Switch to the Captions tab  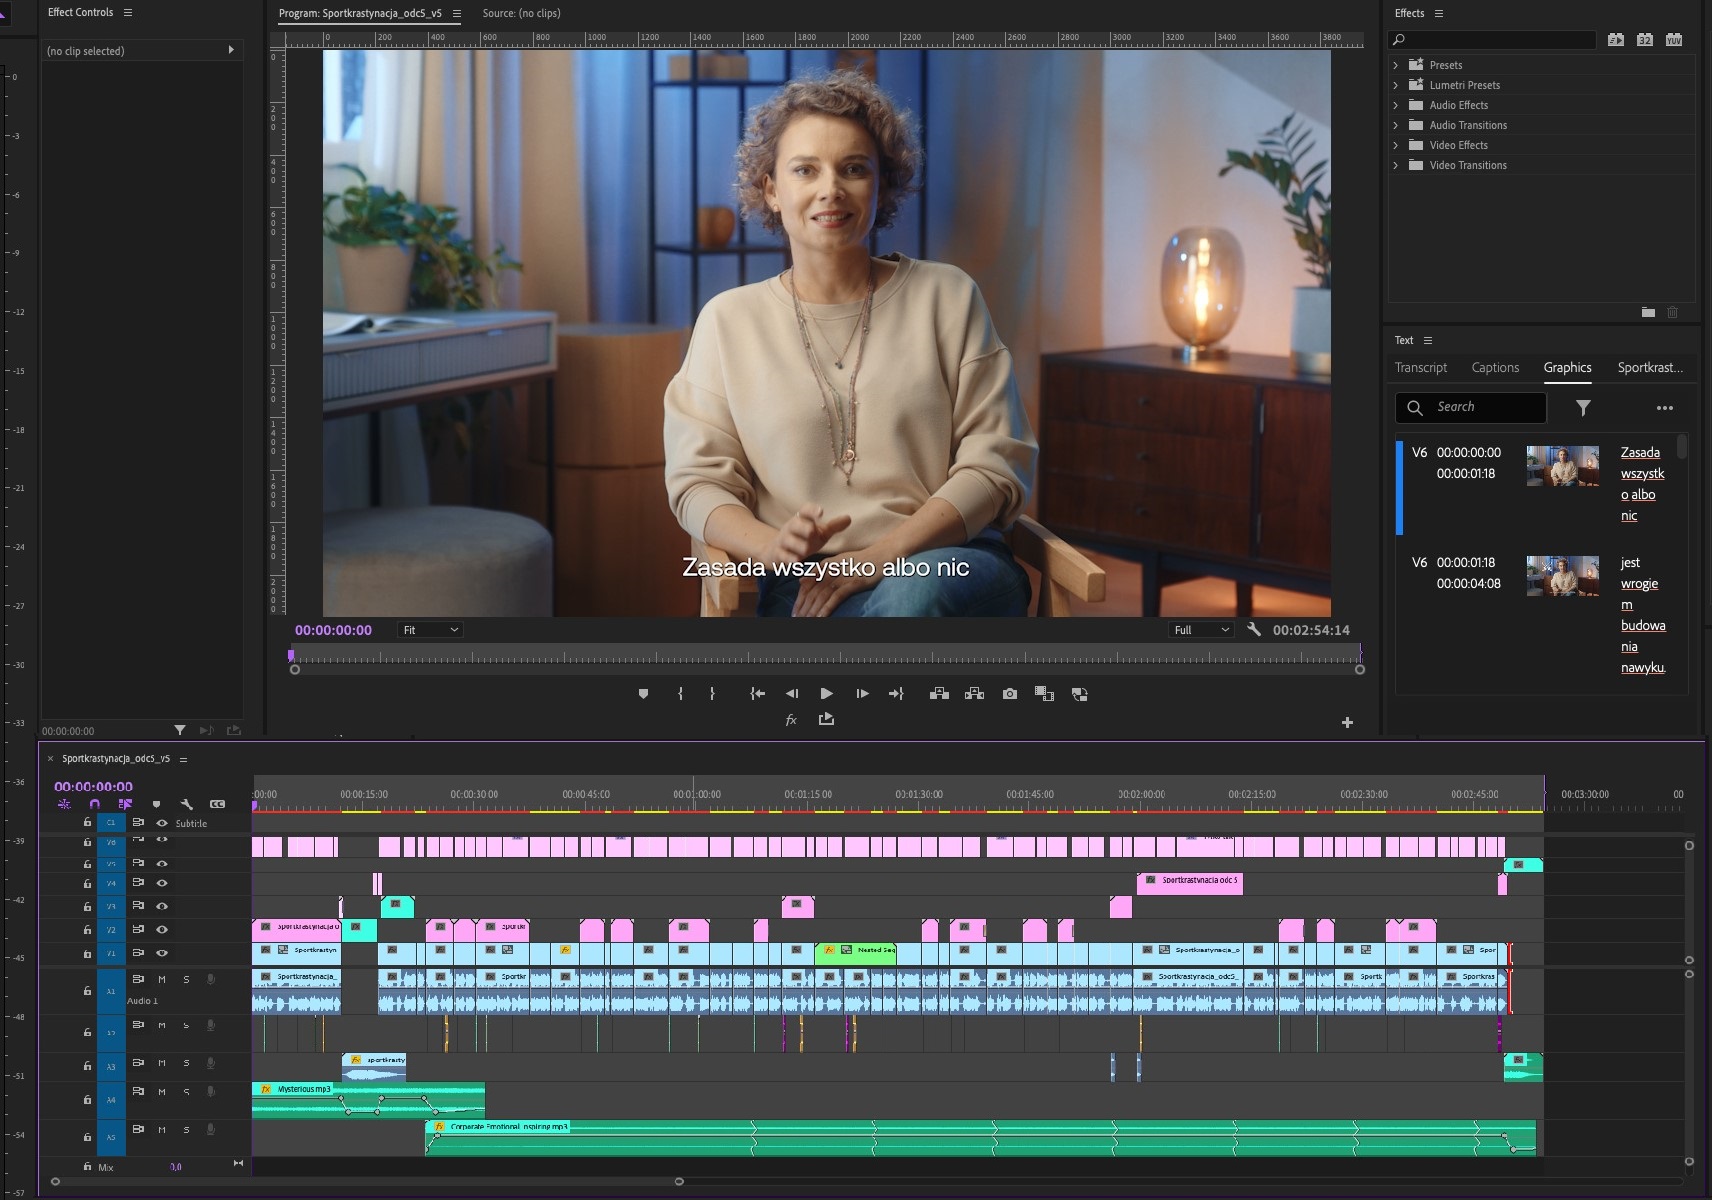1495,368
